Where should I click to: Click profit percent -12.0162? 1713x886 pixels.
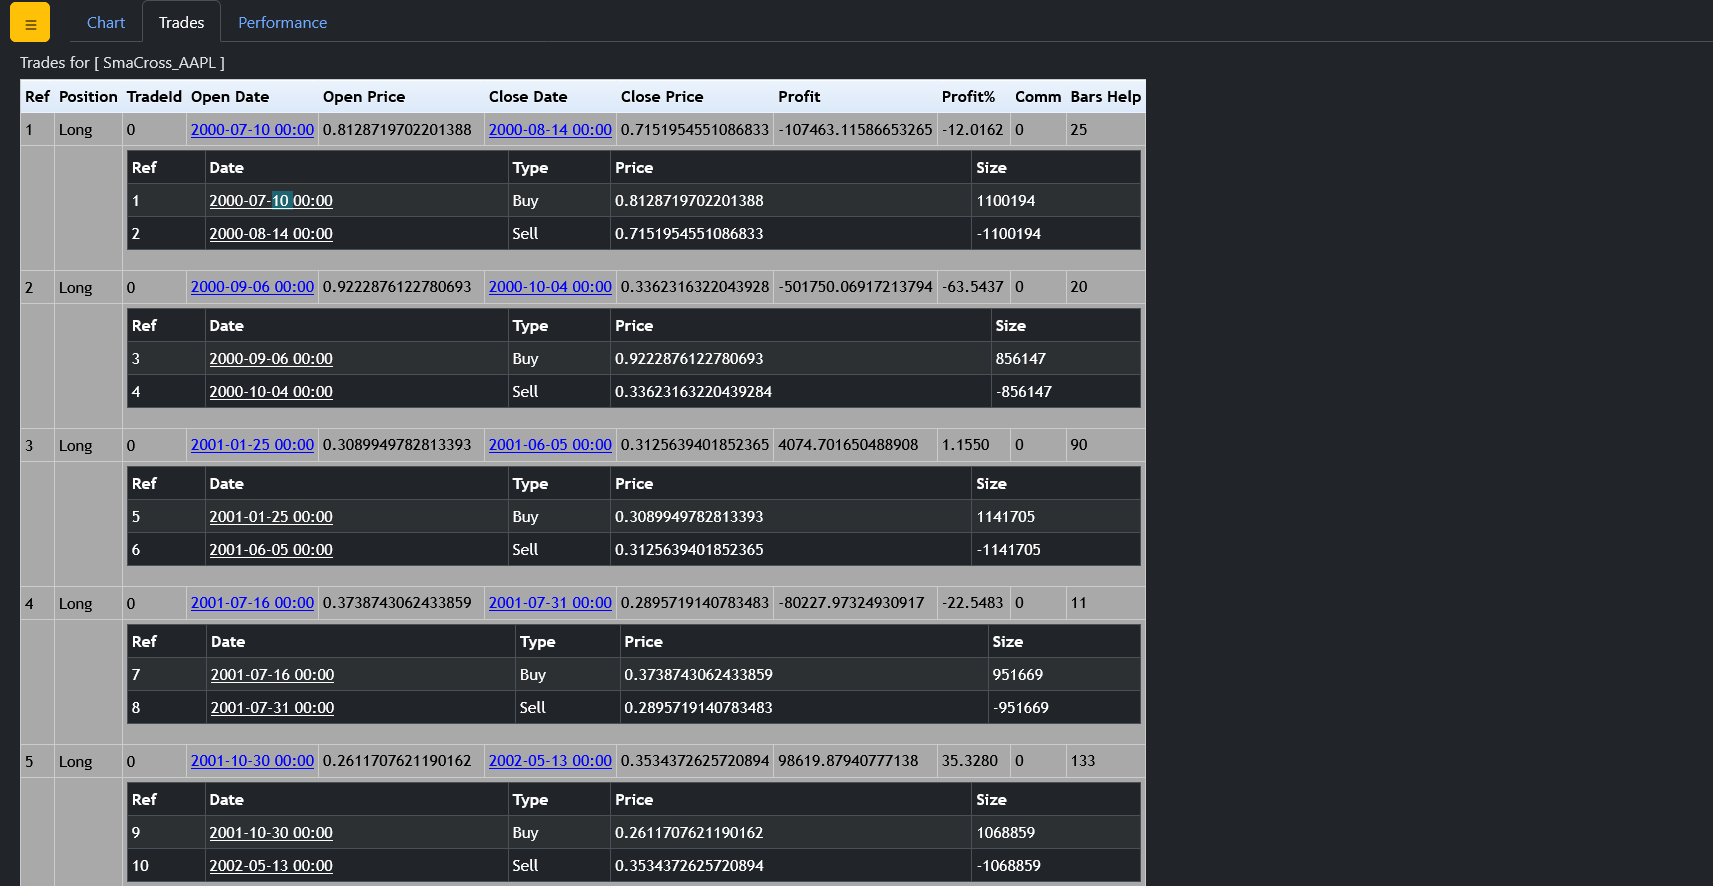[972, 130]
